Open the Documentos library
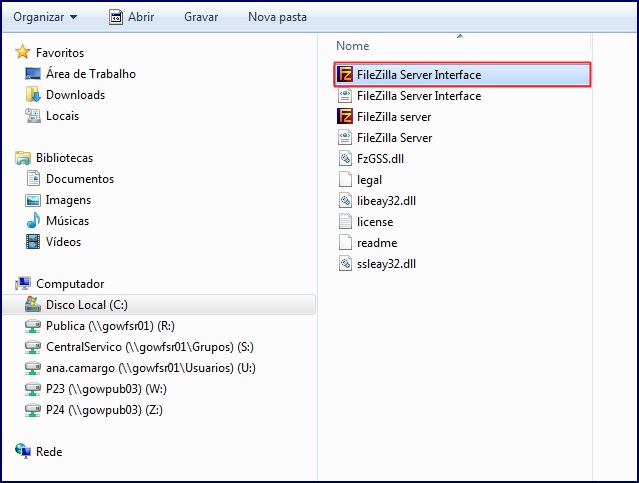639x483 pixels. click(x=80, y=179)
